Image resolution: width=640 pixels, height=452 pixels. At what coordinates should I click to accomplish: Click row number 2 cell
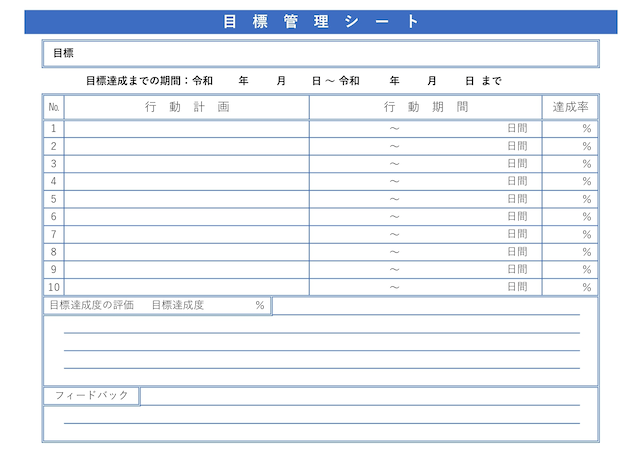(x=54, y=146)
